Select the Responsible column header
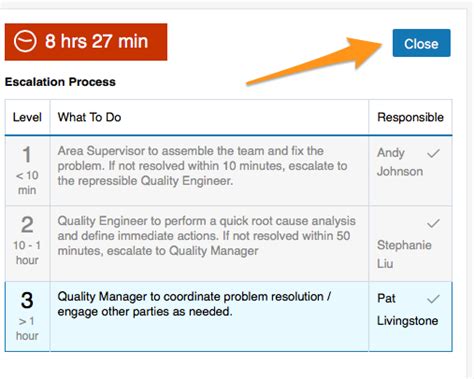Image resolution: width=474 pixels, height=379 pixels. pos(410,117)
